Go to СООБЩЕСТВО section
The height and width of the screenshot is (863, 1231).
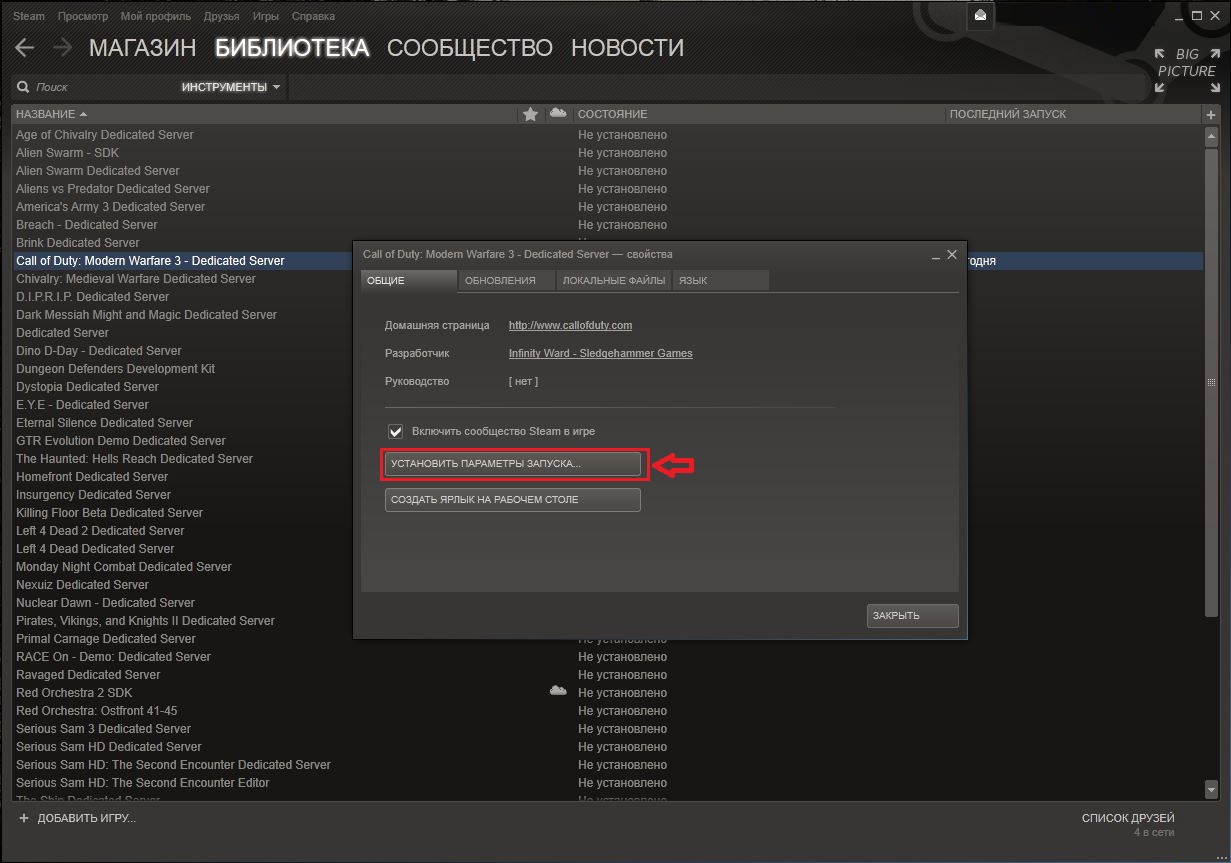click(x=470, y=48)
